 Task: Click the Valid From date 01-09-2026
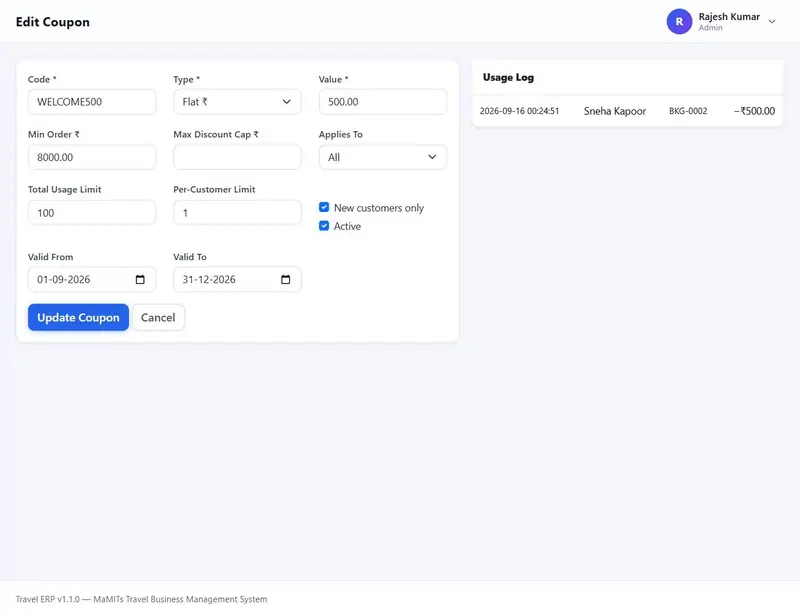click(64, 279)
